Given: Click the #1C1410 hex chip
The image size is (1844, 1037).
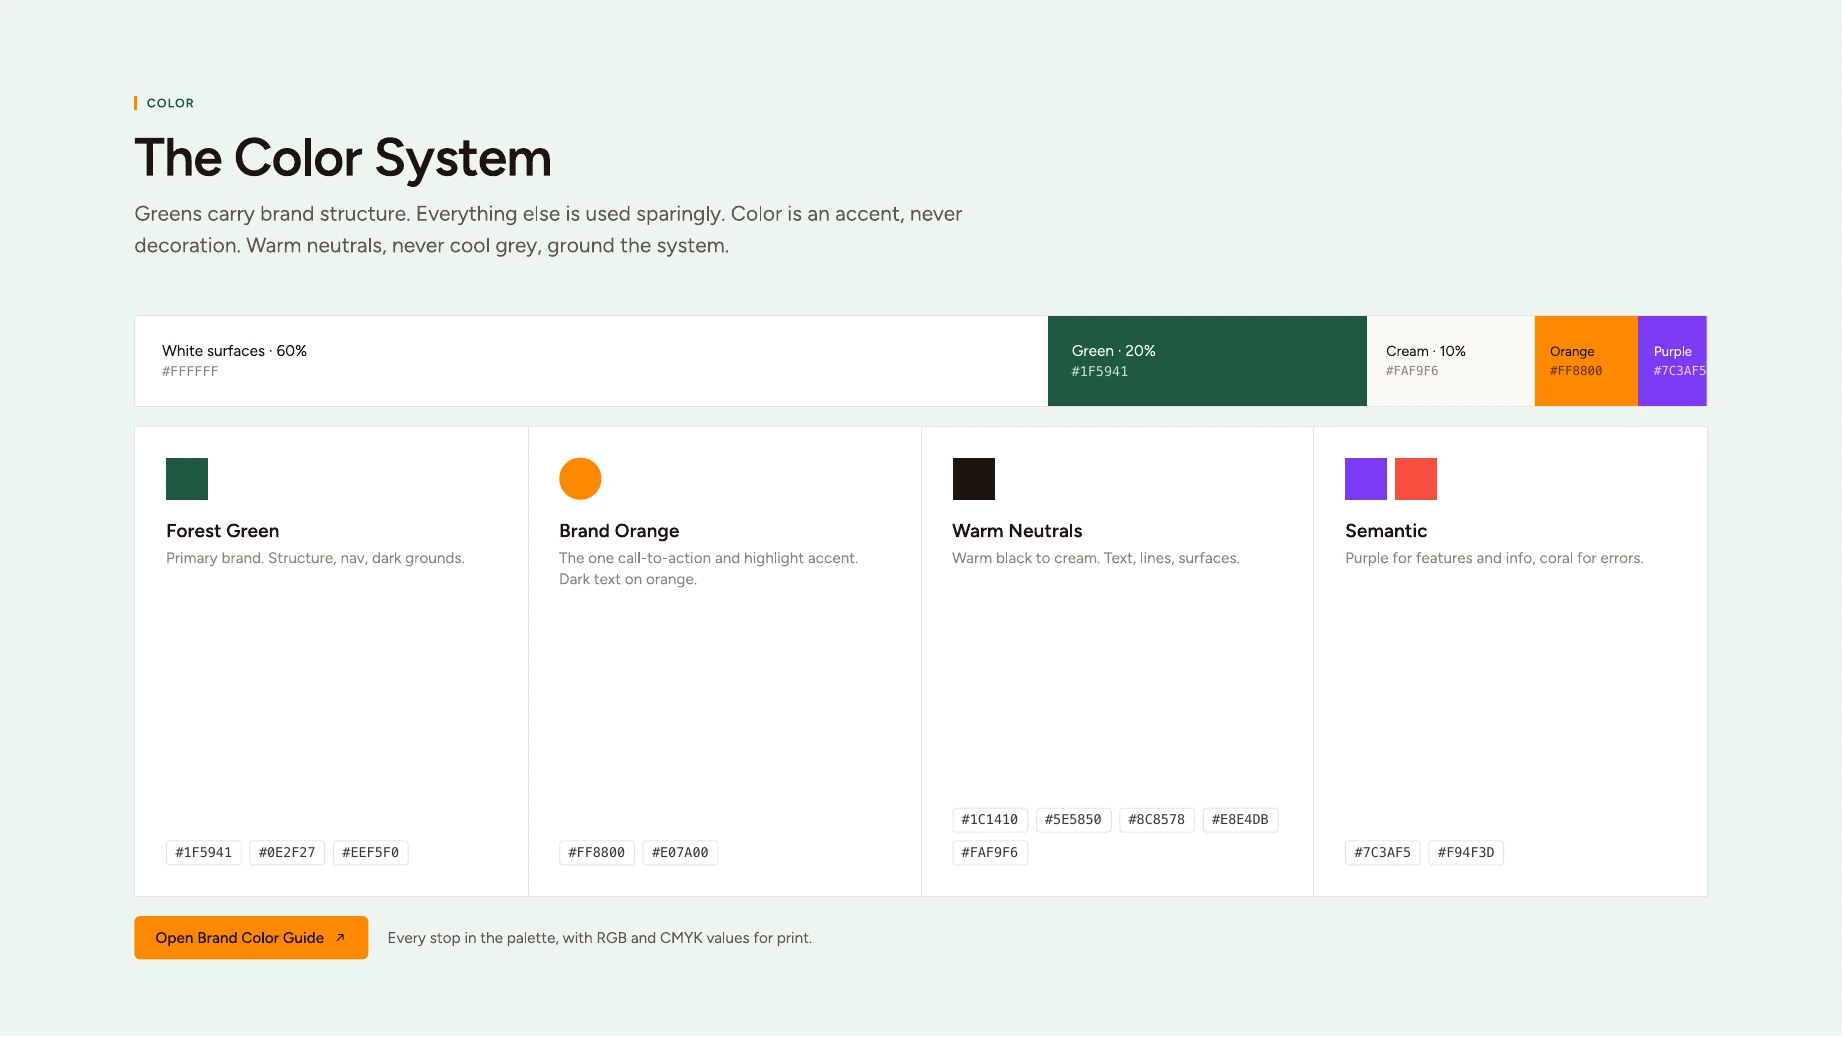Looking at the screenshot, I should coord(990,819).
